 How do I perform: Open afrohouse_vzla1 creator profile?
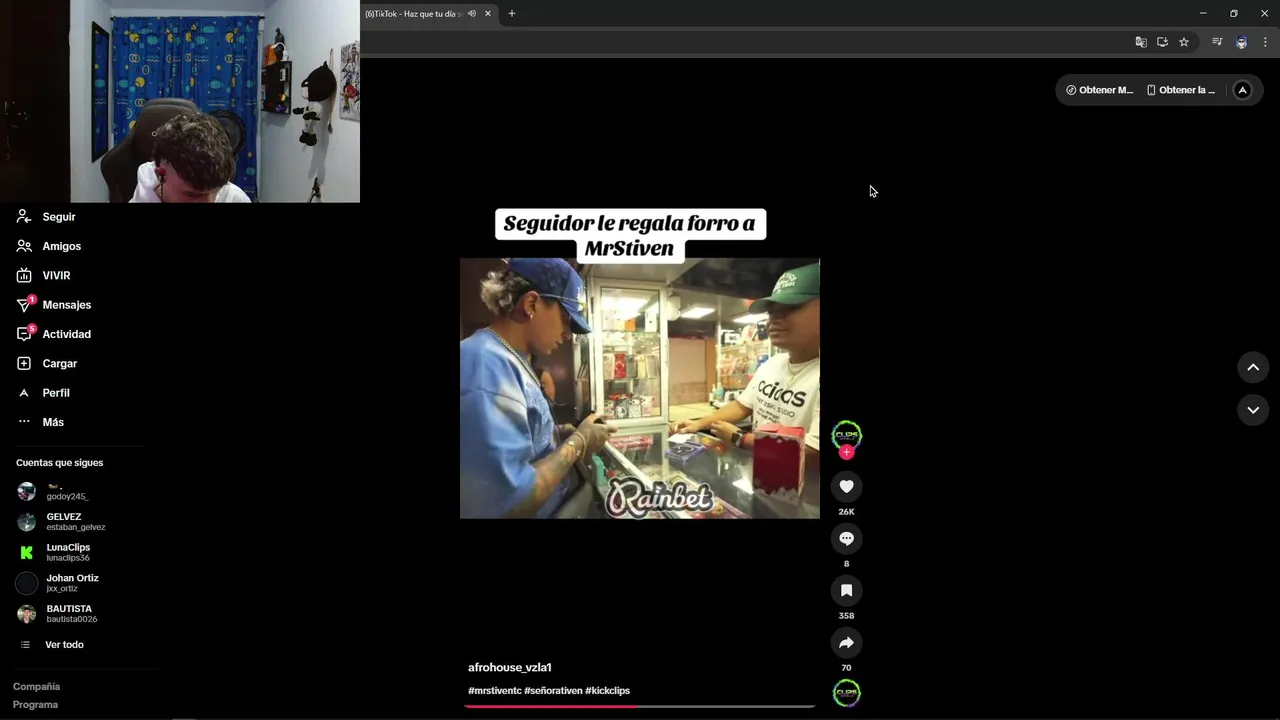510,667
